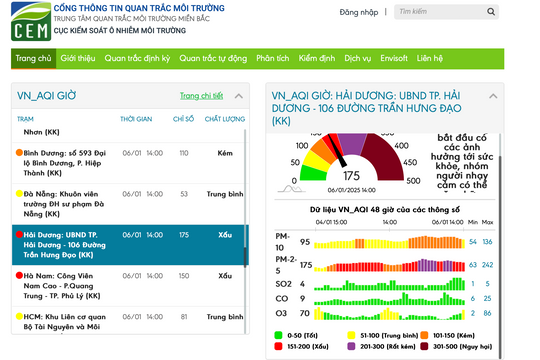Collapse the VN_AQI GIỜ panel chevron
The width and height of the screenshot is (540, 360).
pos(239,96)
